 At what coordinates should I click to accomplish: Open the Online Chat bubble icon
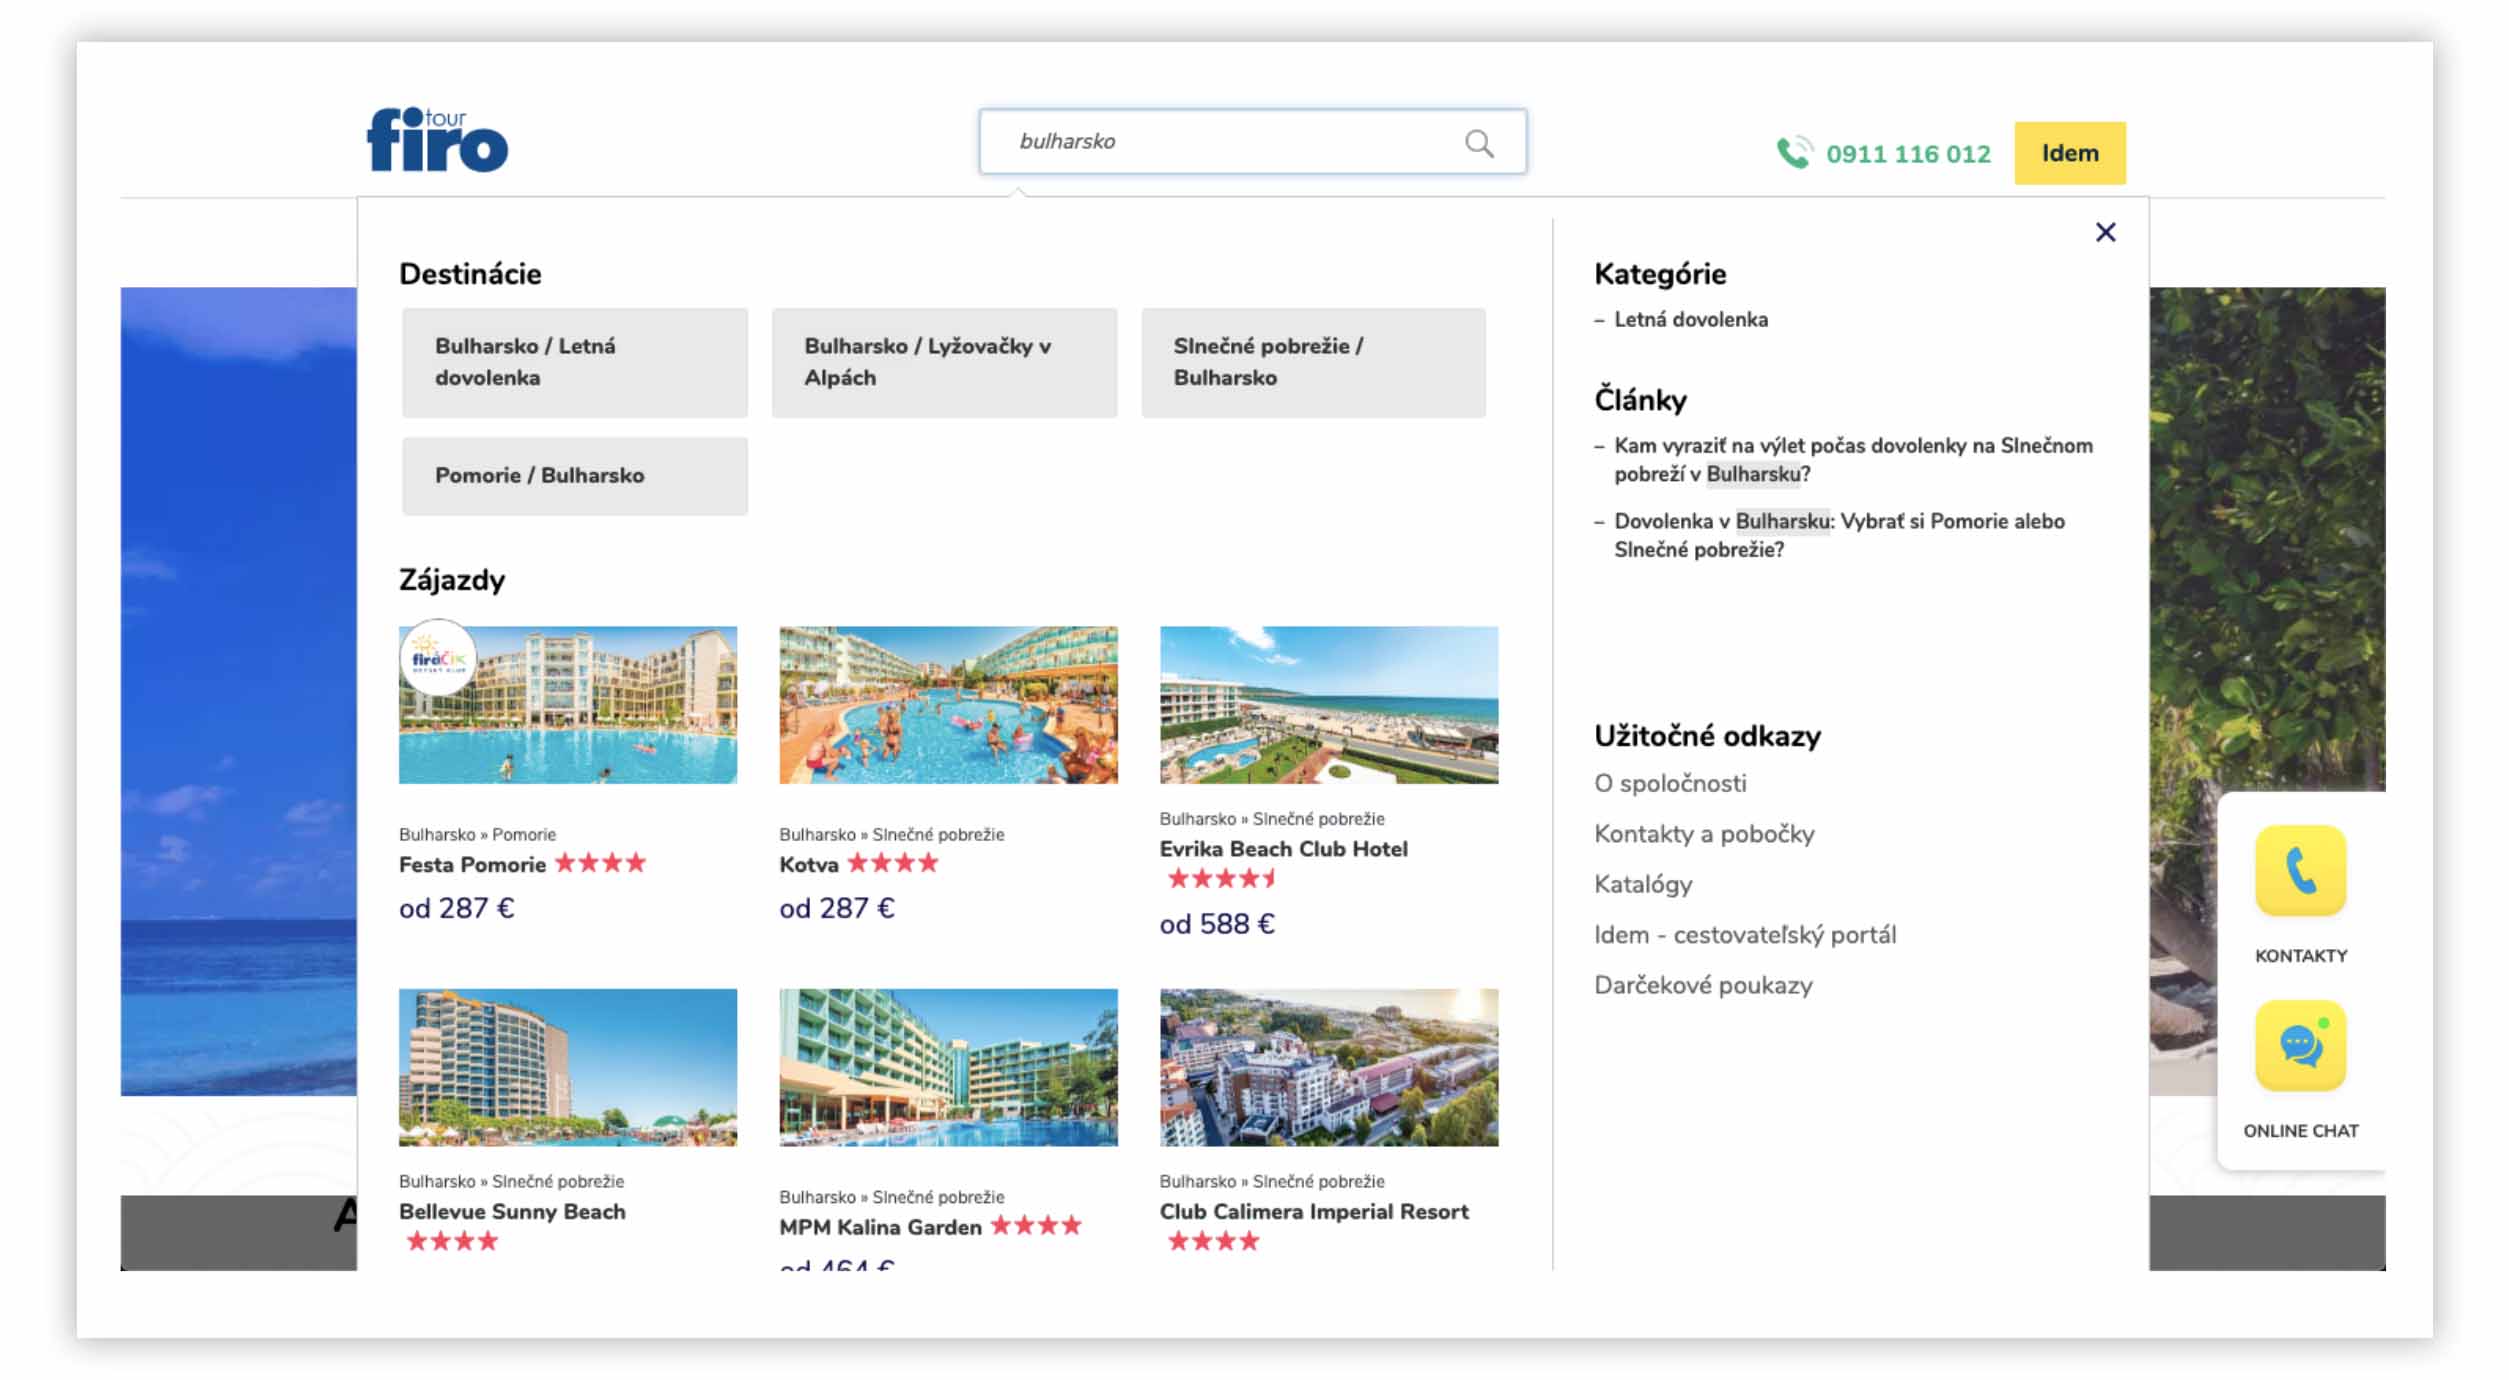[2300, 1045]
